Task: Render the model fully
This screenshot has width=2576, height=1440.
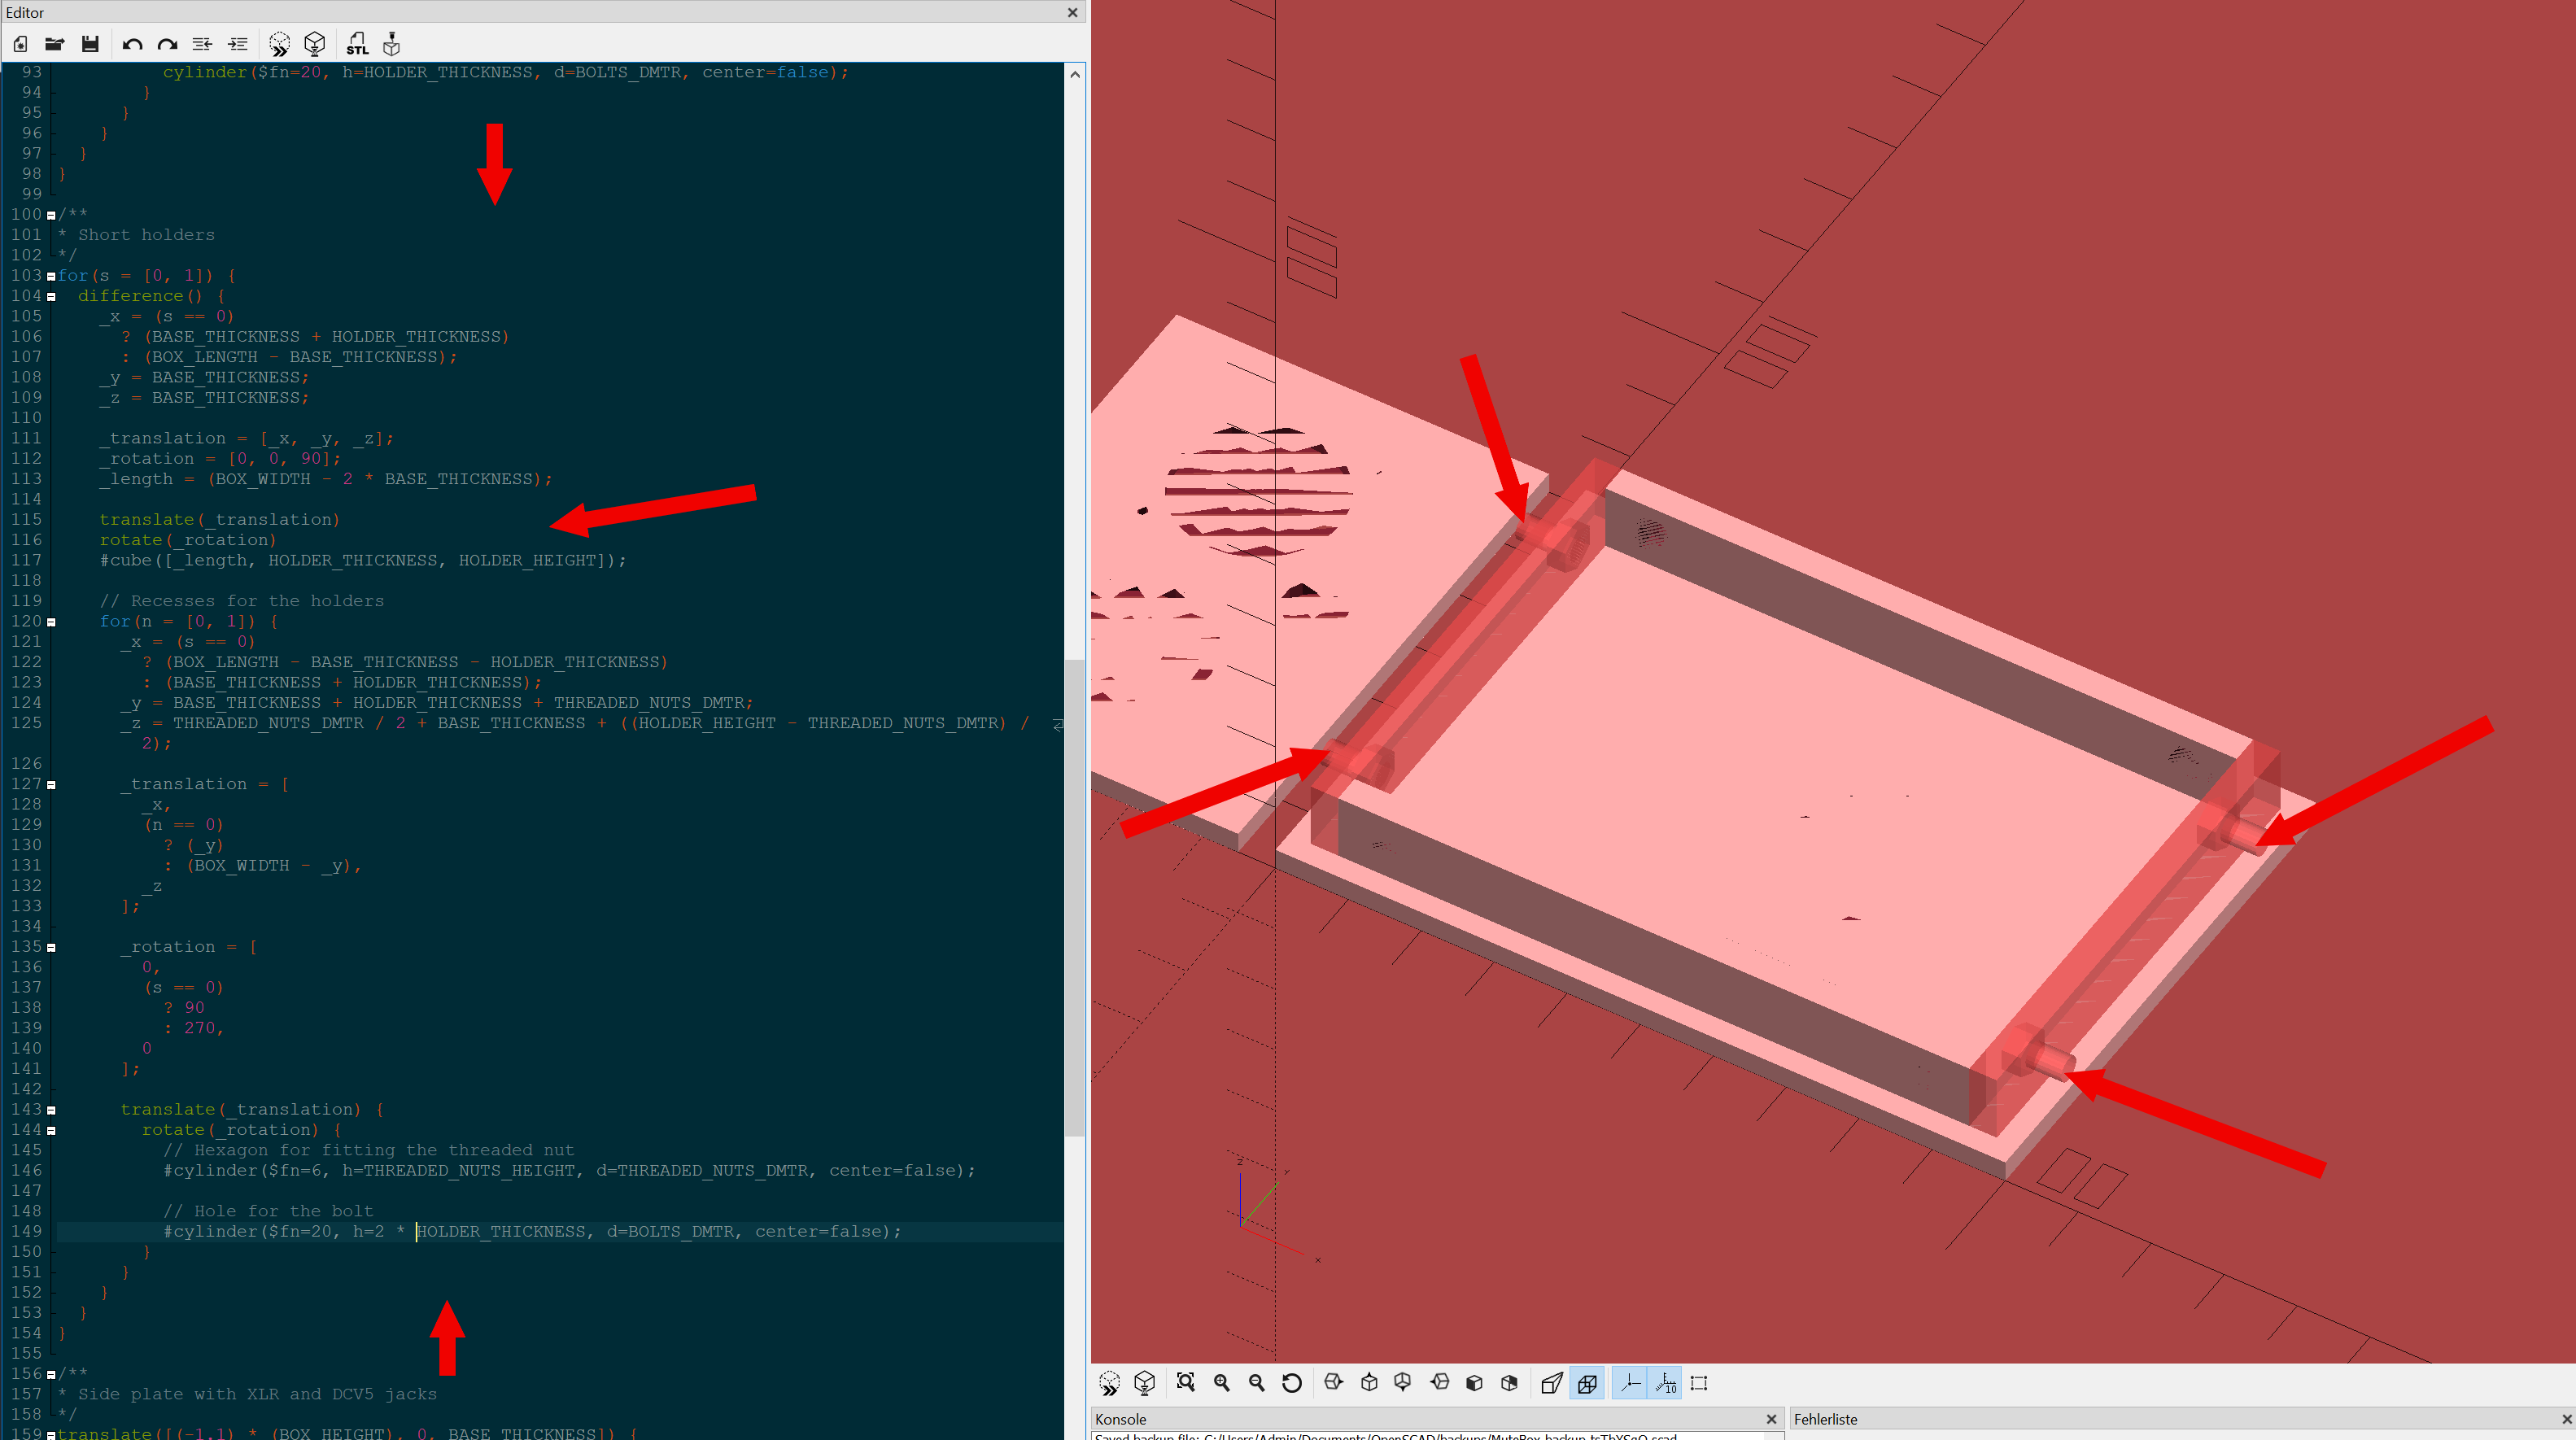Action: pyautogui.click(x=314, y=44)
